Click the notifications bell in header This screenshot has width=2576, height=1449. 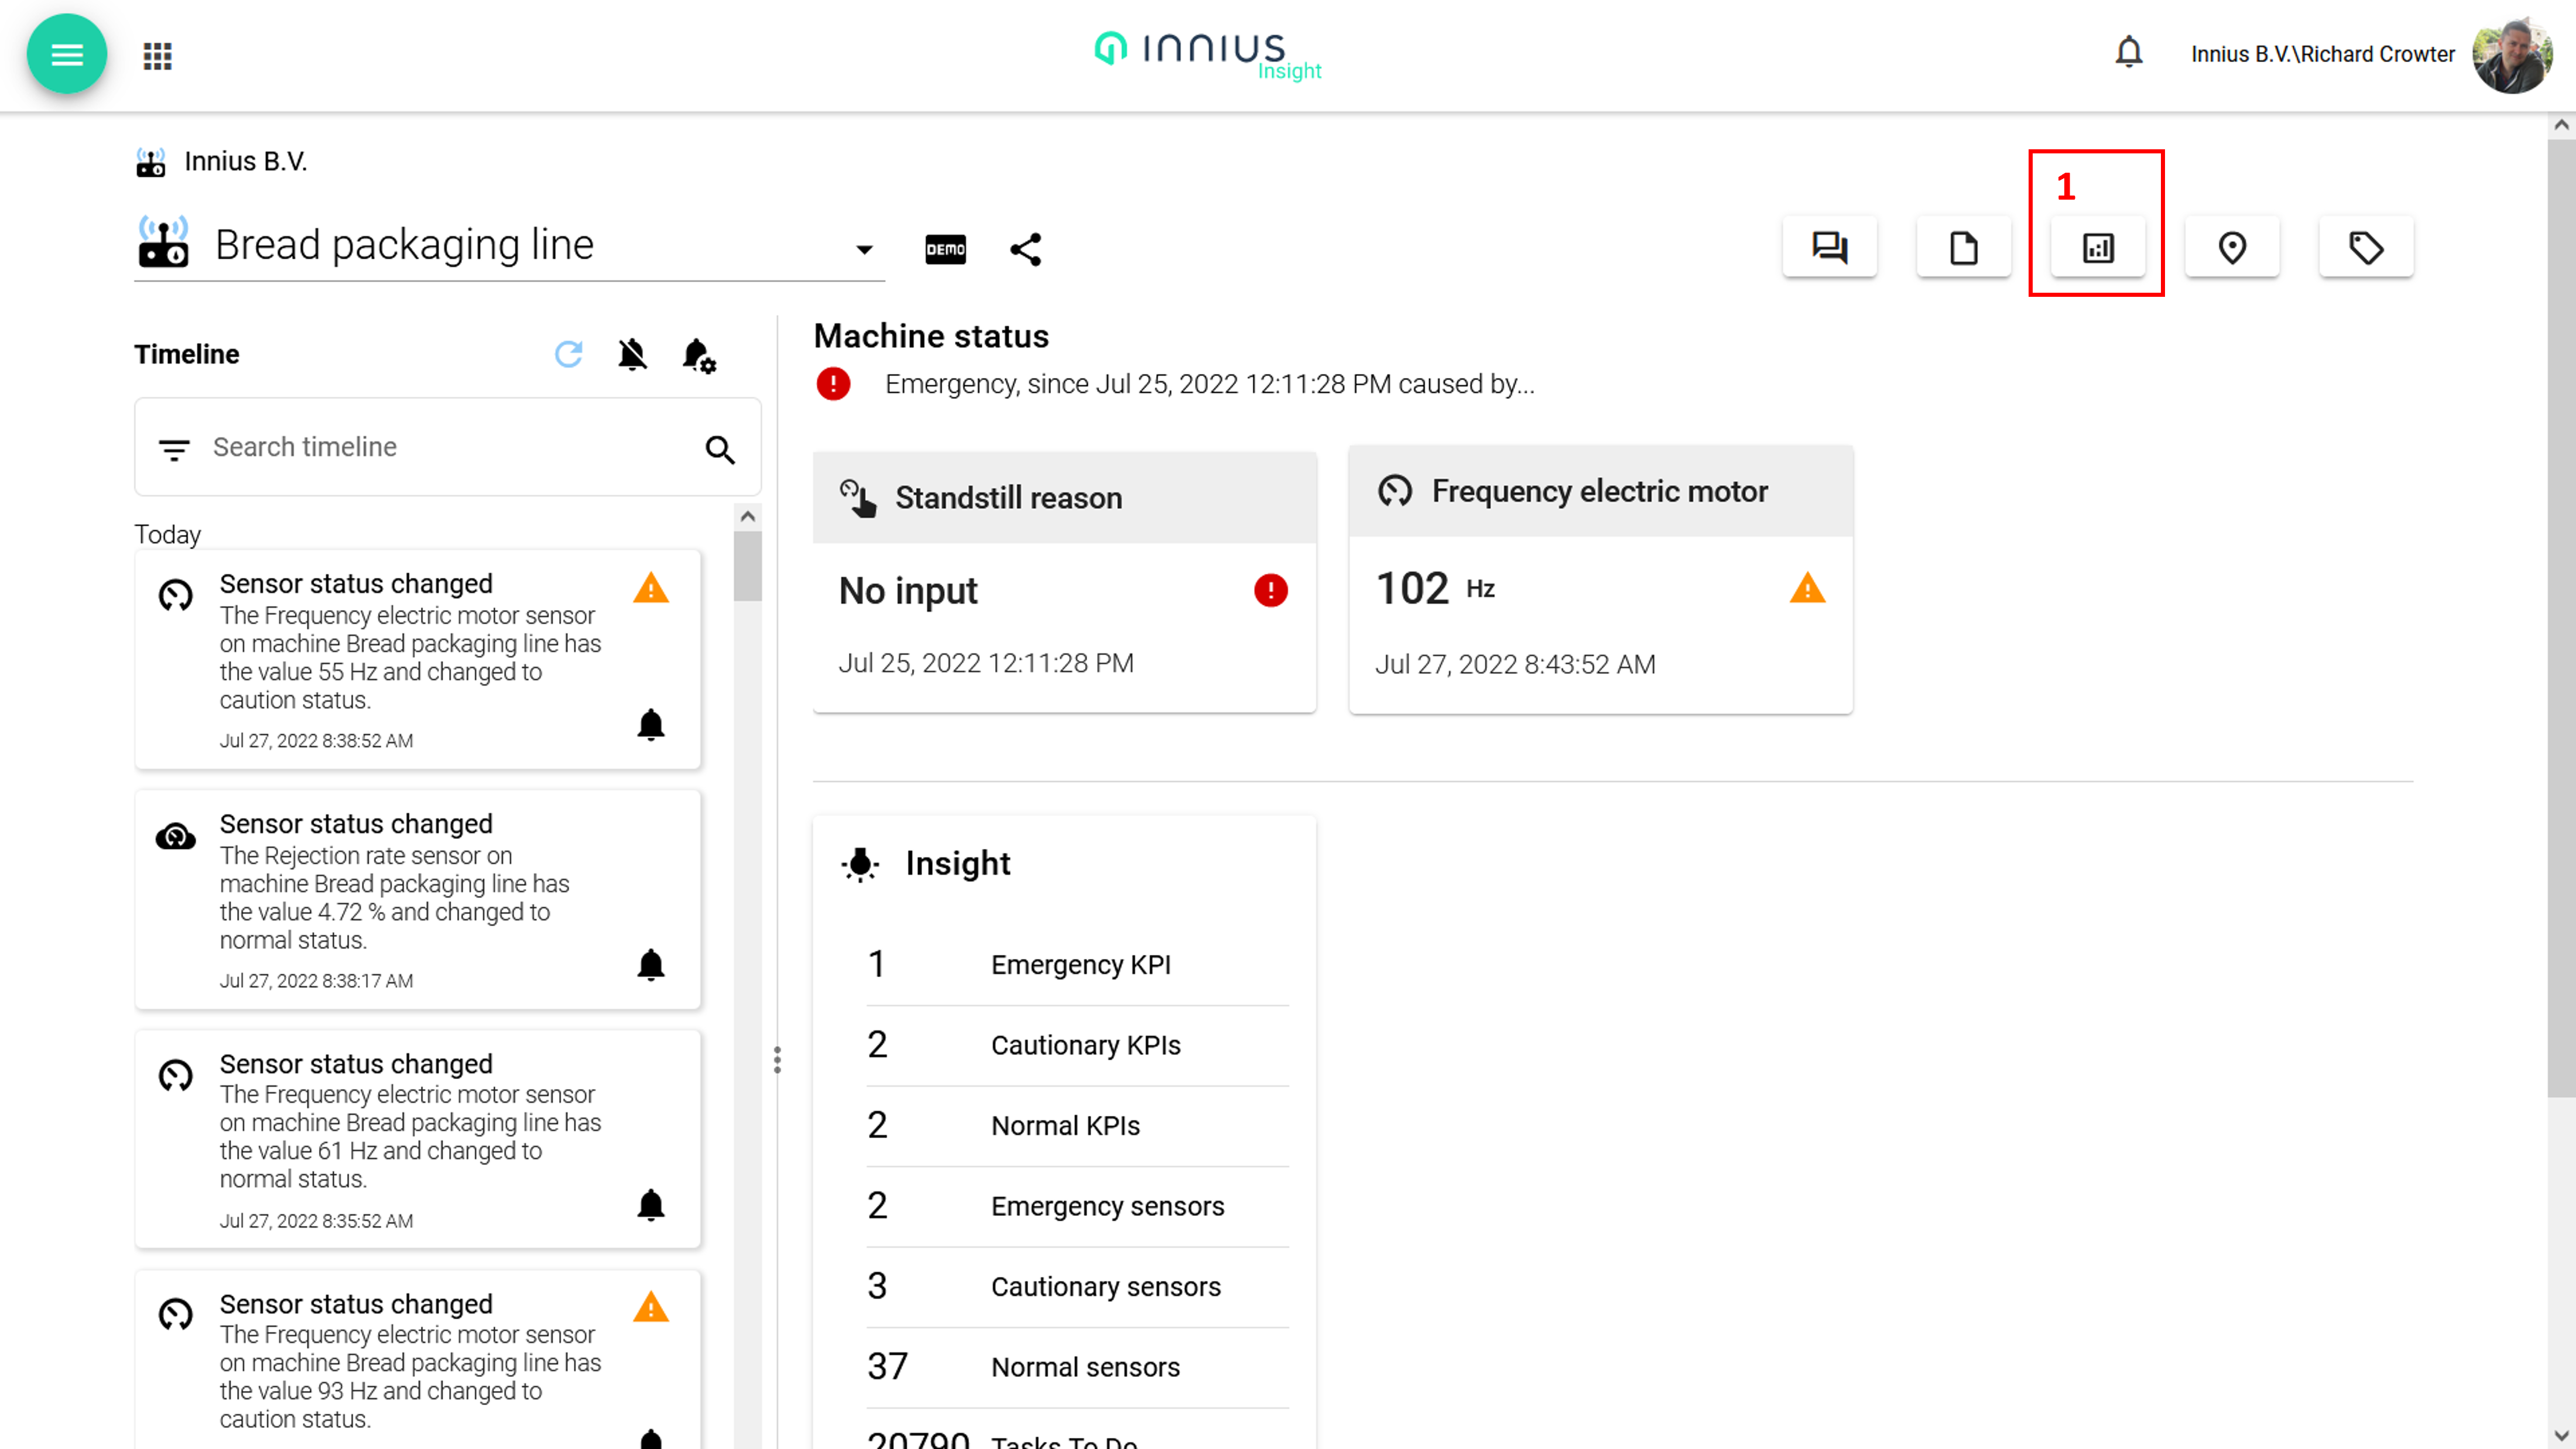tap(2128, 52)
